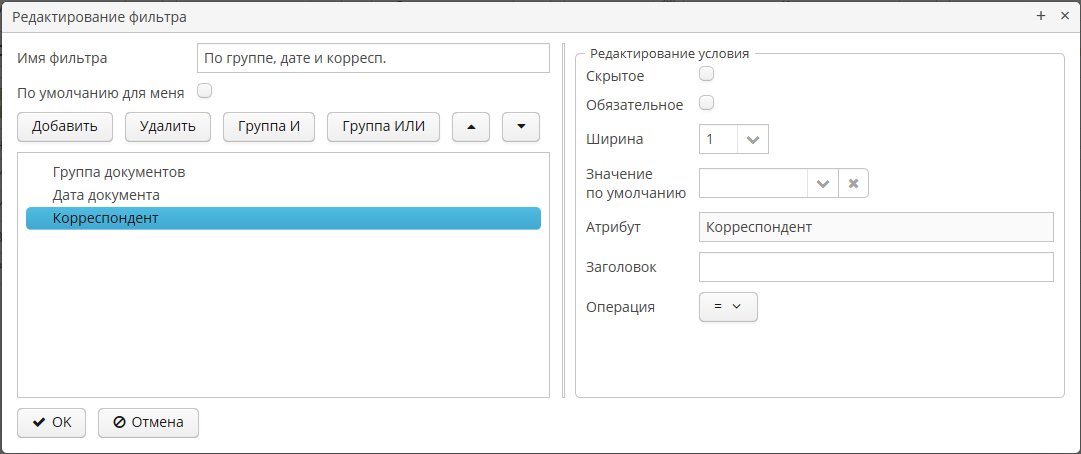Image resolution: width=1081 pixels, height=454 pixels.
Task: Confirm with the OK button
Action: (x=52, y=422)
